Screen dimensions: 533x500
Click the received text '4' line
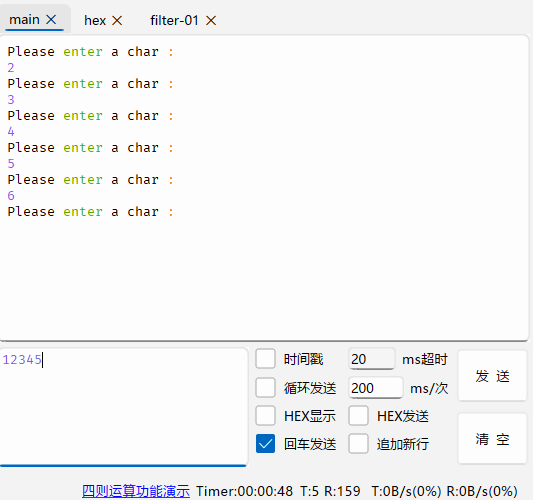pyautogui.click(x=11, y=132)
